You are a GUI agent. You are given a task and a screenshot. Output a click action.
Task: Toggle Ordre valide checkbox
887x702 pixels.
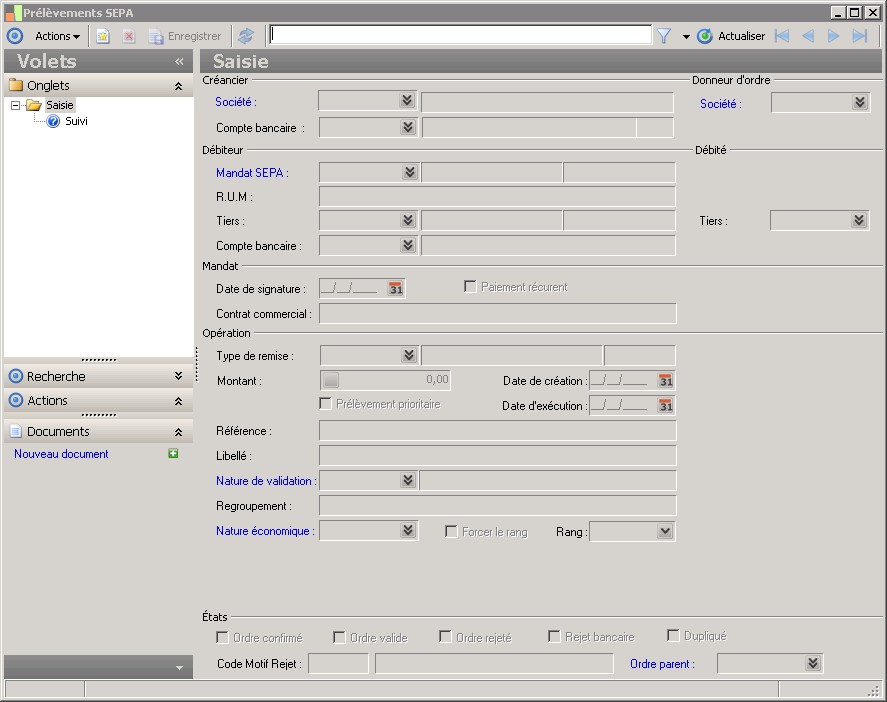(x=339, y=637)
